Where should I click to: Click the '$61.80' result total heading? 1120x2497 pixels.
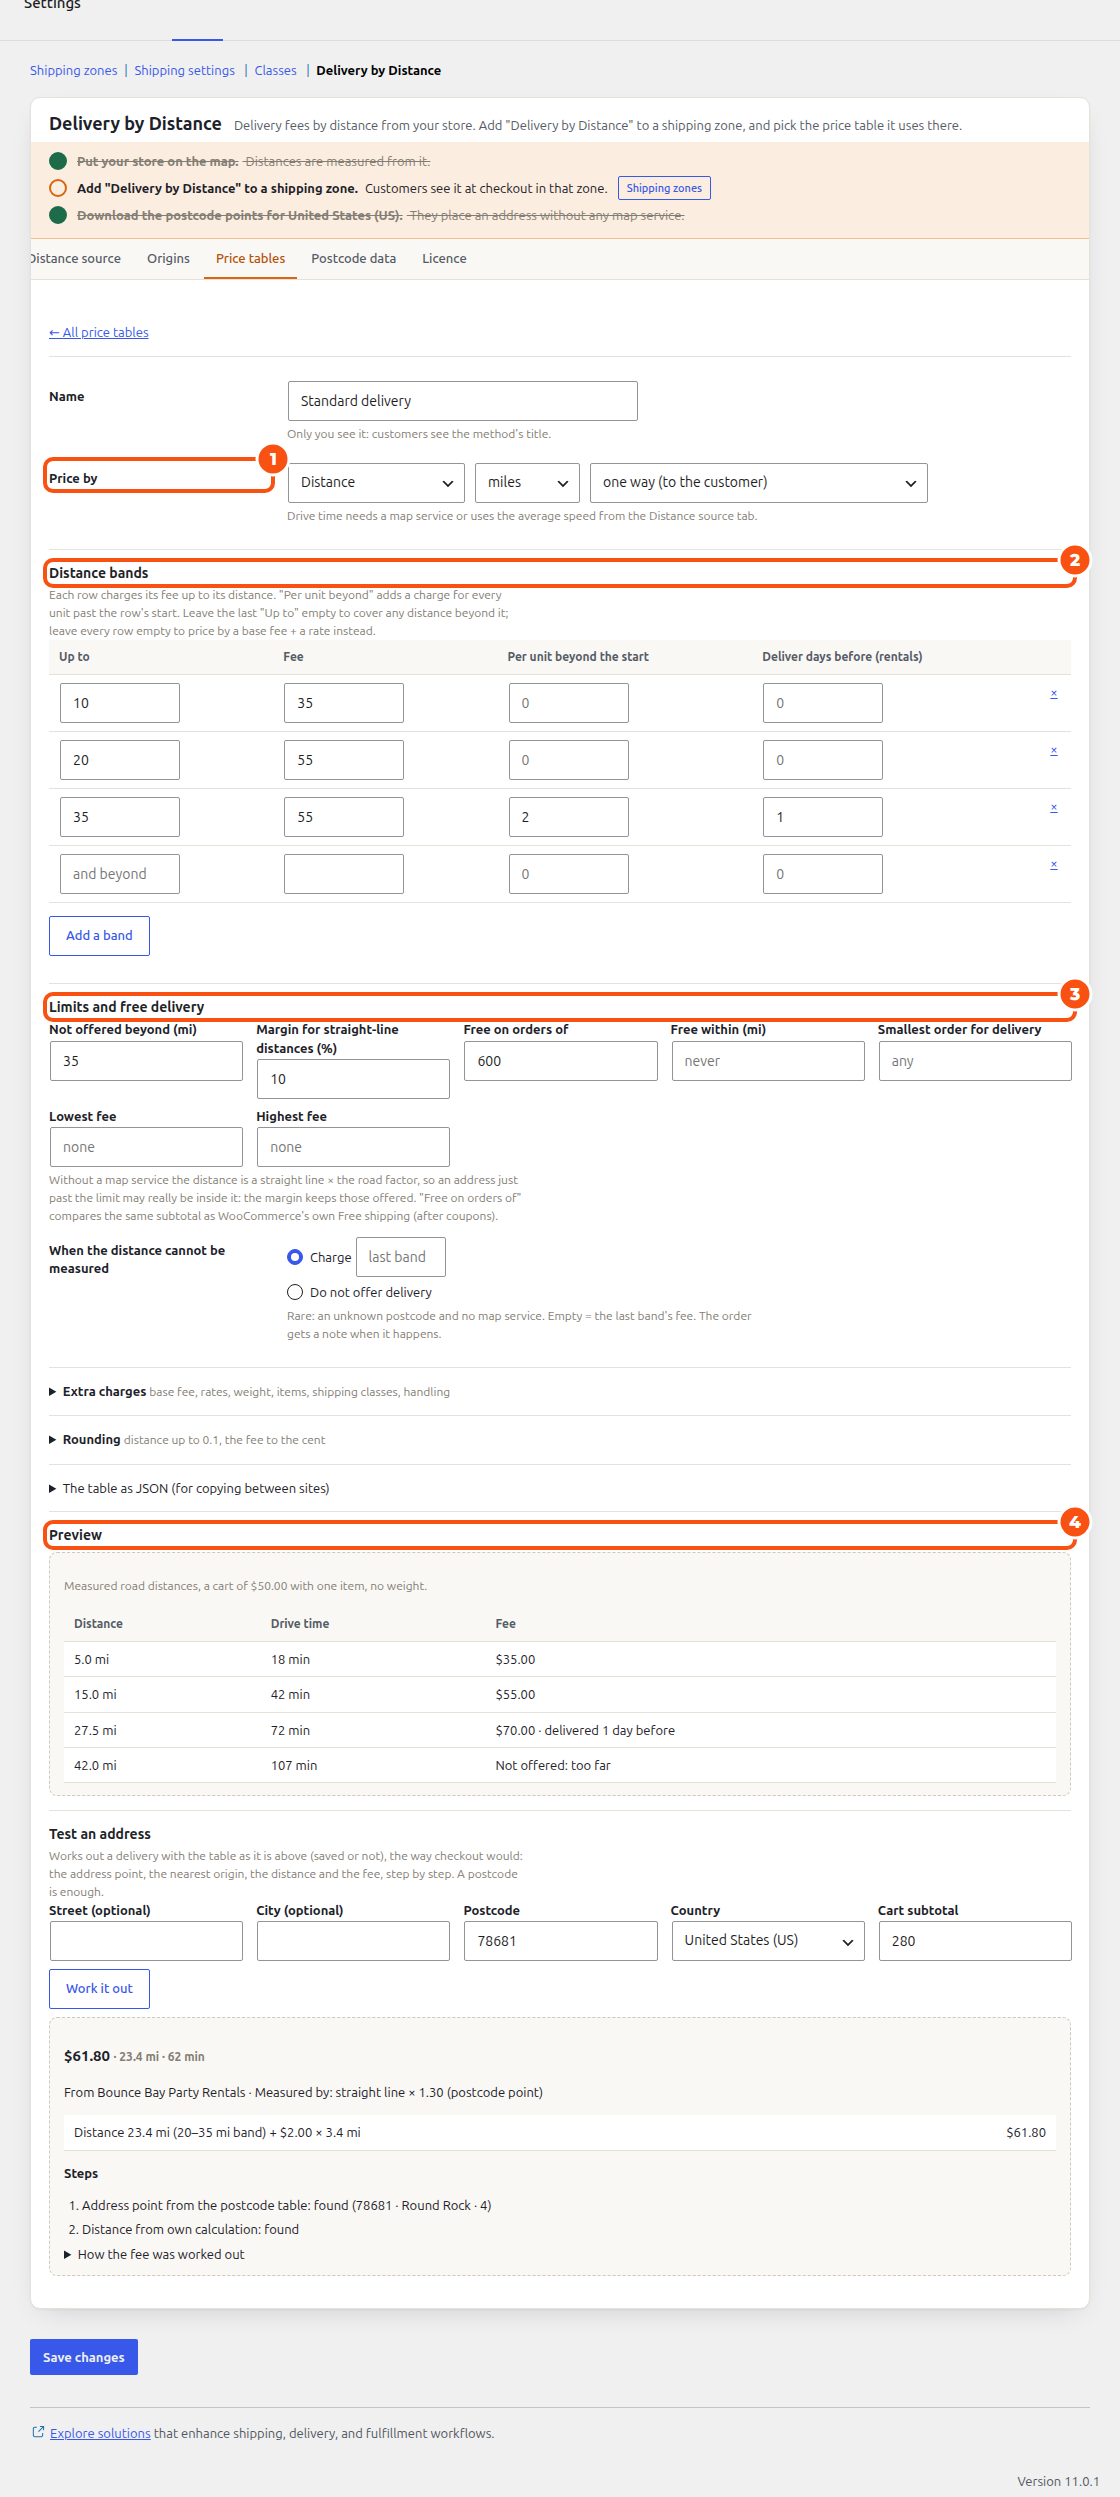(x=87, y=2056)
